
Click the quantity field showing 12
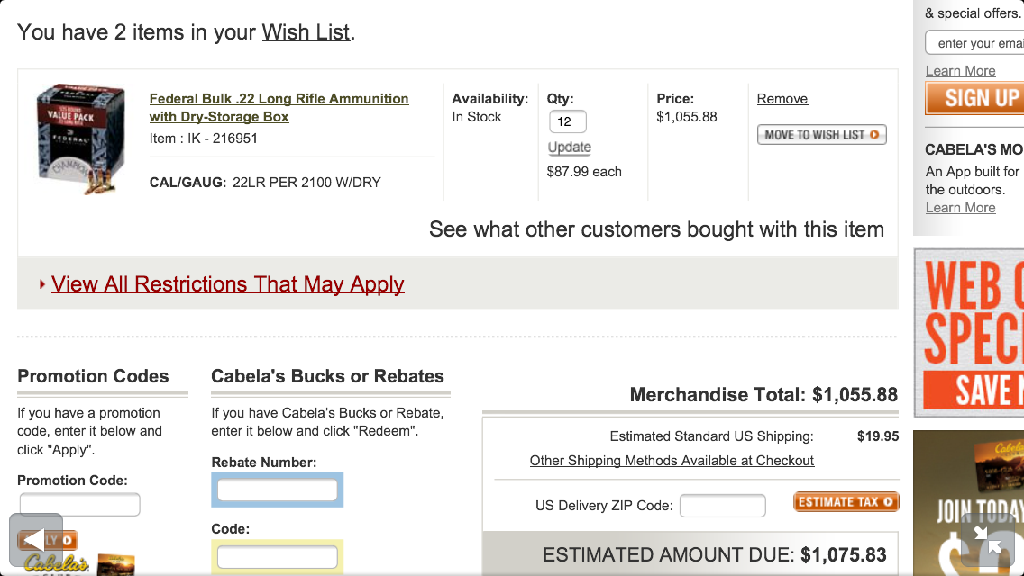pyautogui.click(x=568, y=121)
